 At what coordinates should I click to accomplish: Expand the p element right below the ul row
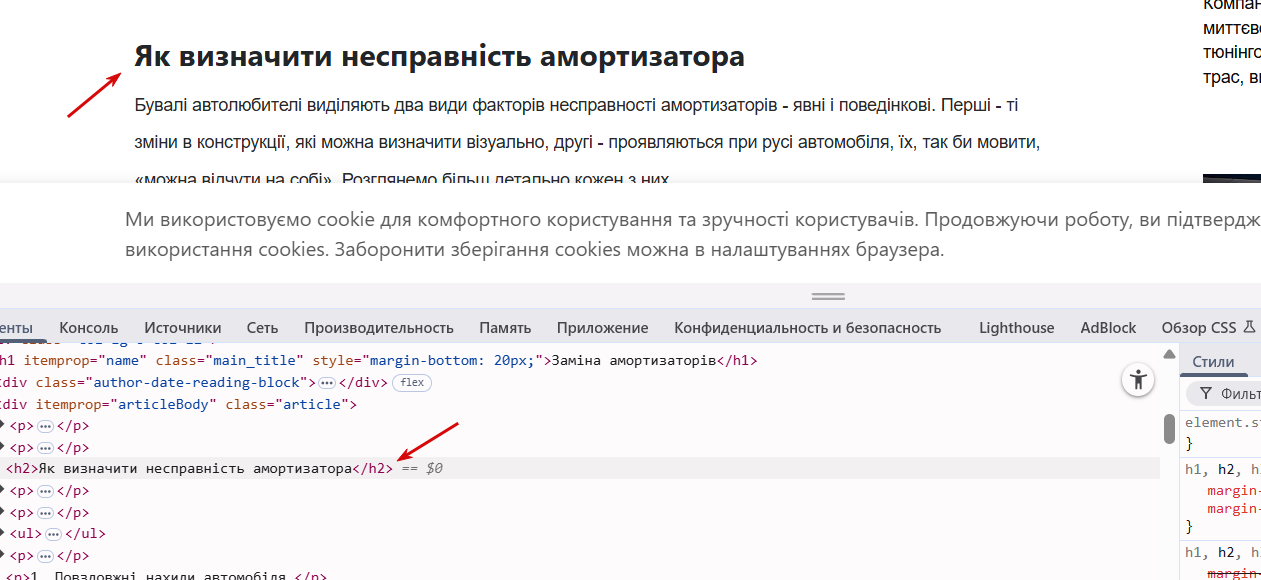pos(3,556)
